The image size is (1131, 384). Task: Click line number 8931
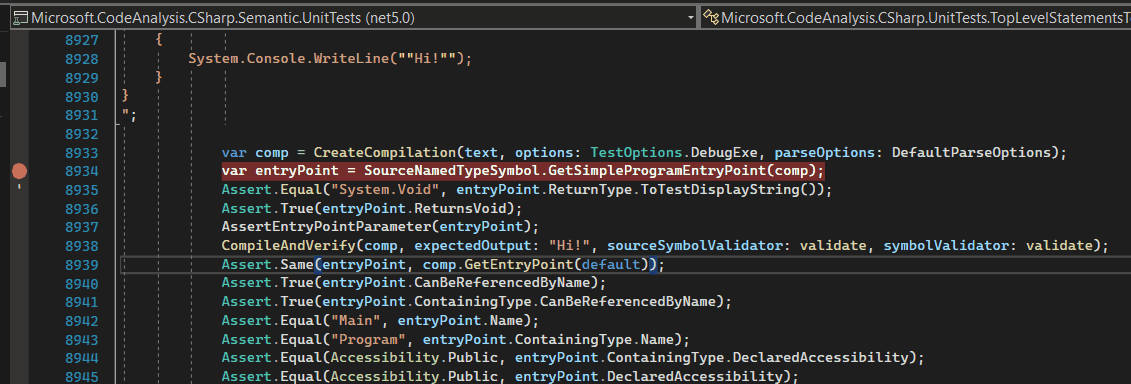82,115
